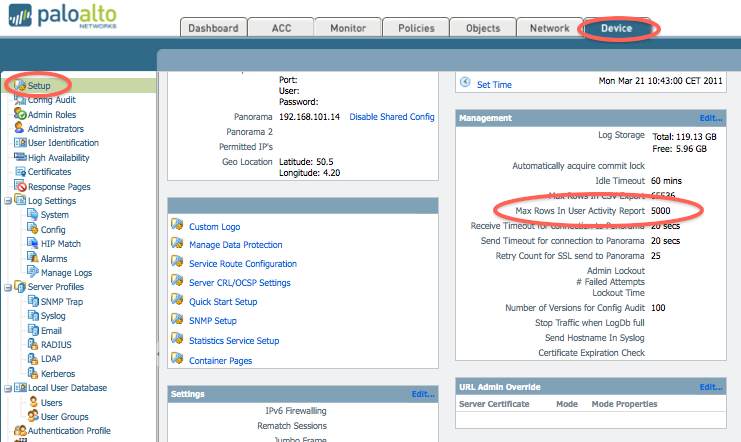Collapse the Local User Database tree node
741x442 pixels.
point(8,389)
